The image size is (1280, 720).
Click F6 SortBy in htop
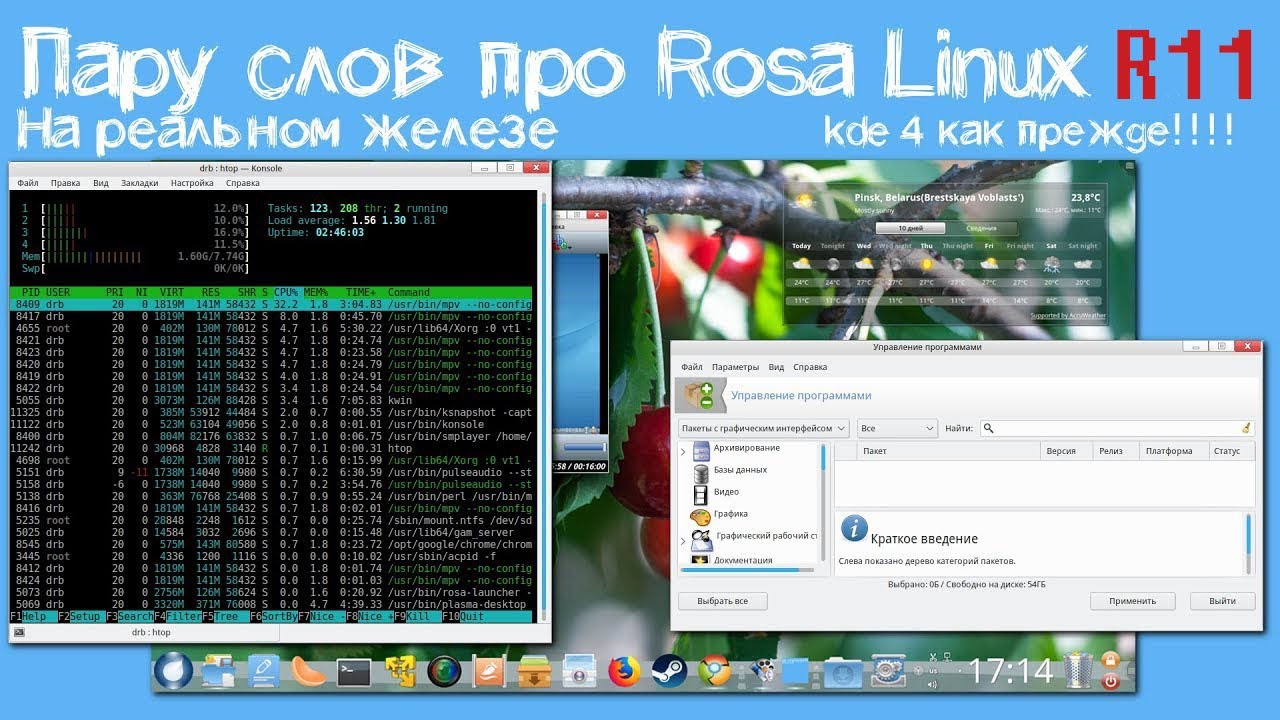coord(273,617)
